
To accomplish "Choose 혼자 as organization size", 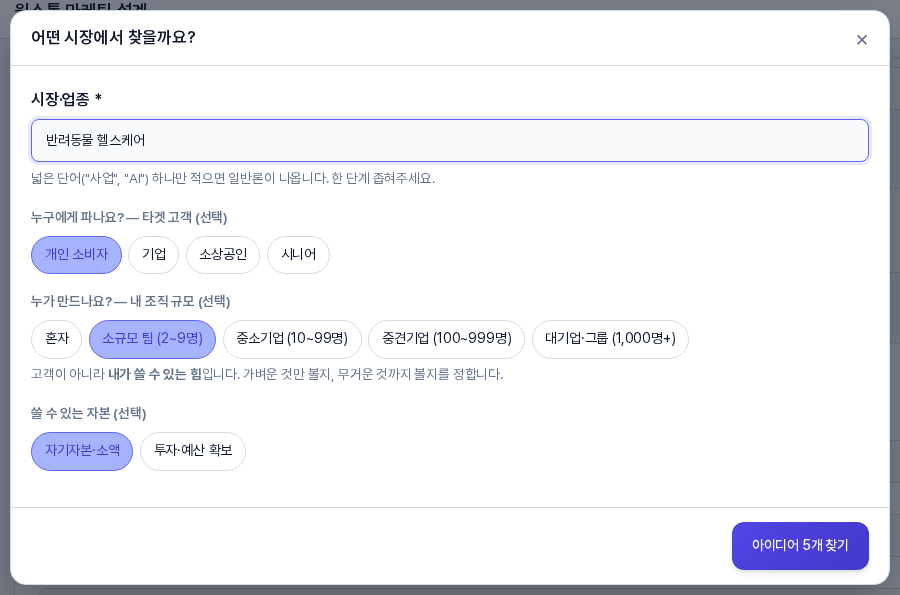I will point(57,339).
